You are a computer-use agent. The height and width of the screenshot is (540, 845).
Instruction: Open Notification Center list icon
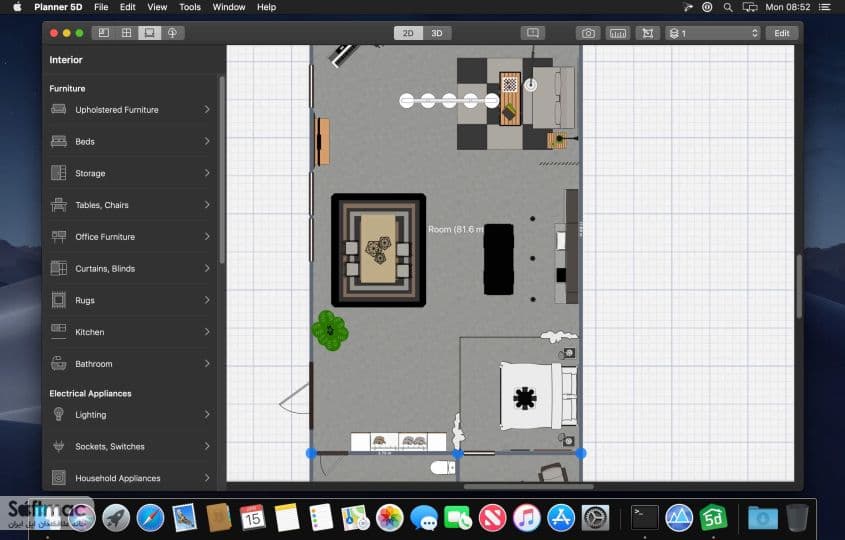(x=825, y=7)
